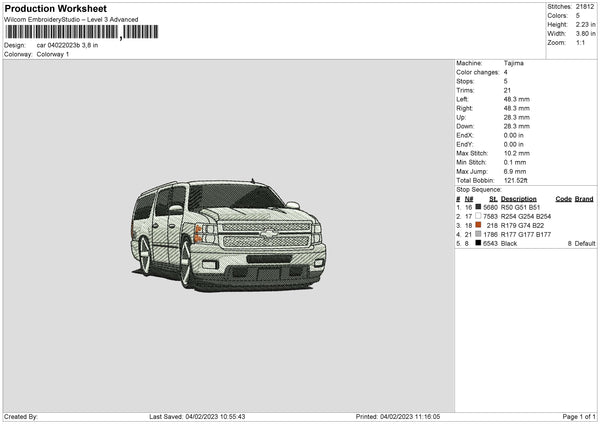600x424 pixels.
Task: Click the Description column header
Action: pyautogui.click(x=519, y=198)
